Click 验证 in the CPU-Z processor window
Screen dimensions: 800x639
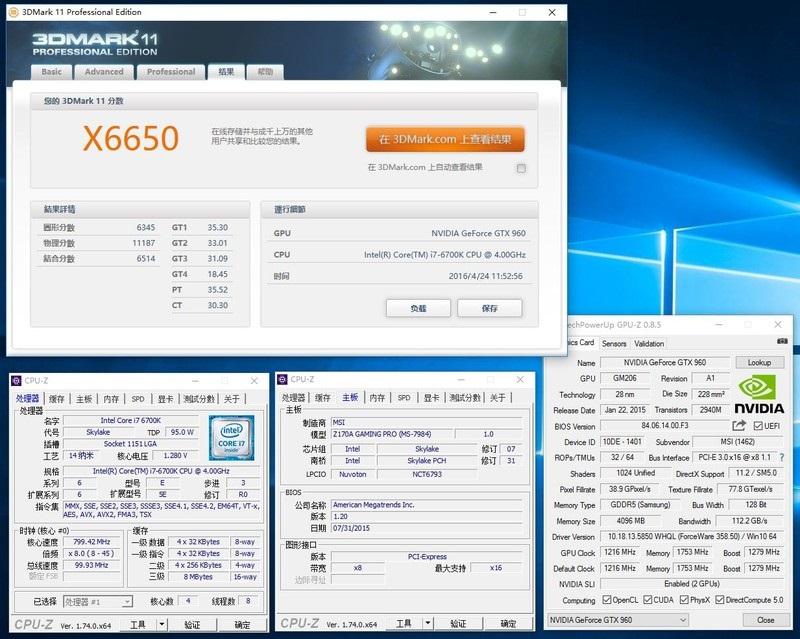tap(192, 625)
